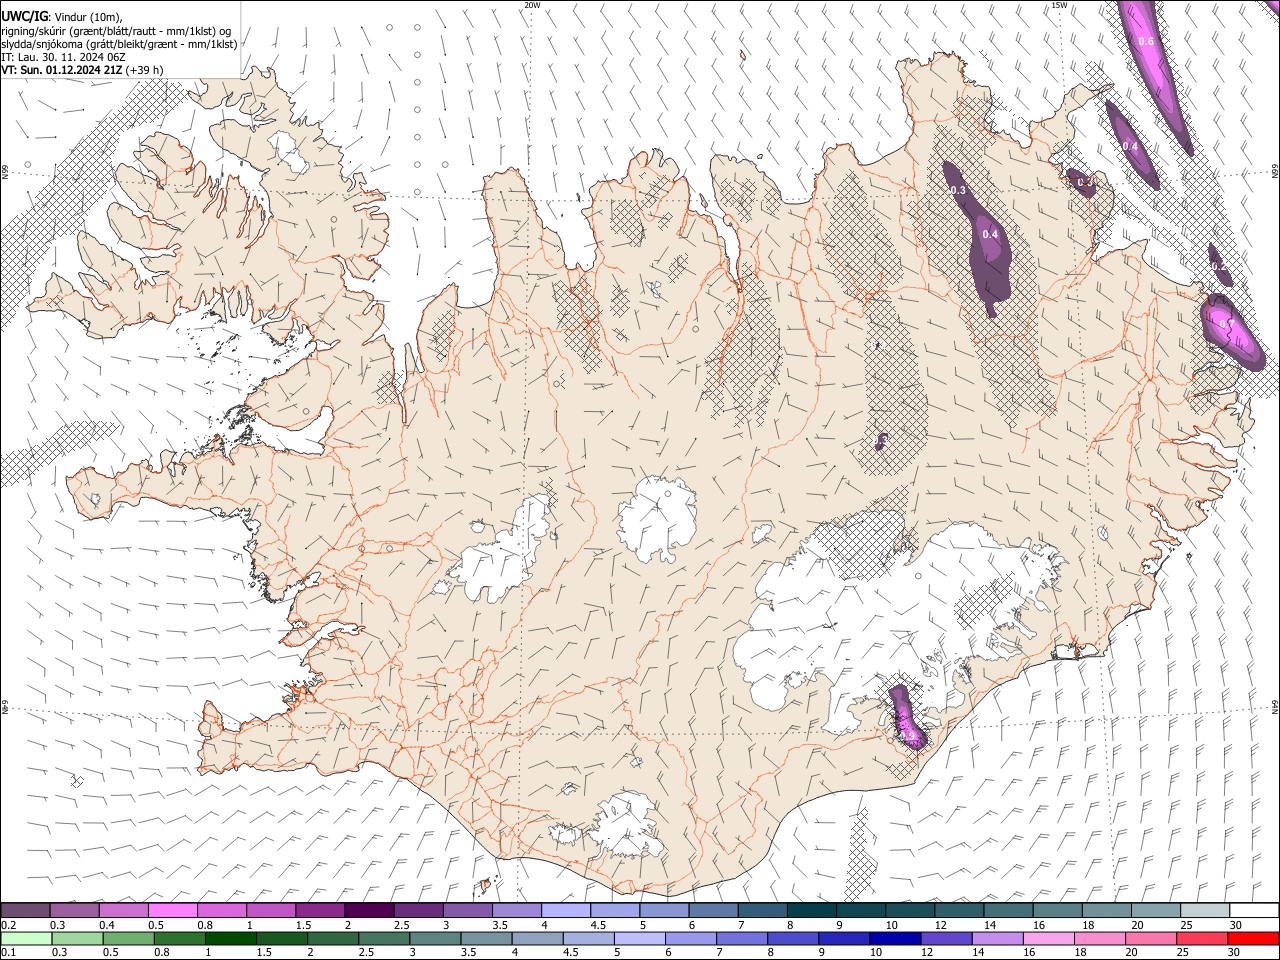Click the white 30 swatch in the snow legend
The height and width of the screenshot is (960, 1280).
pyautogui.click(x=1254, y=910)
